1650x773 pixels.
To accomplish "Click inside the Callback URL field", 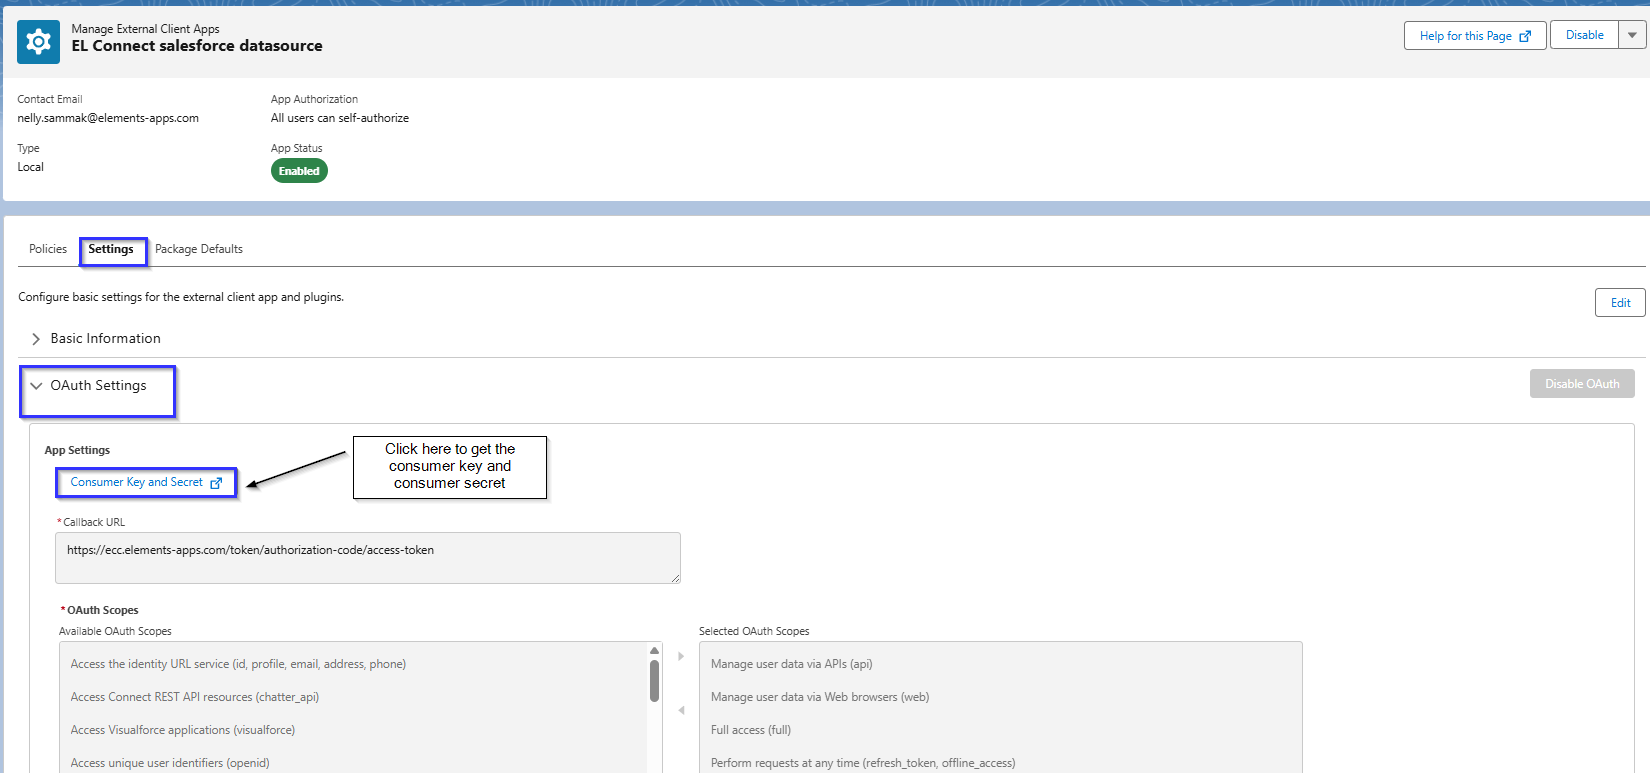I will pyautogui.click(x=368, y=558).
